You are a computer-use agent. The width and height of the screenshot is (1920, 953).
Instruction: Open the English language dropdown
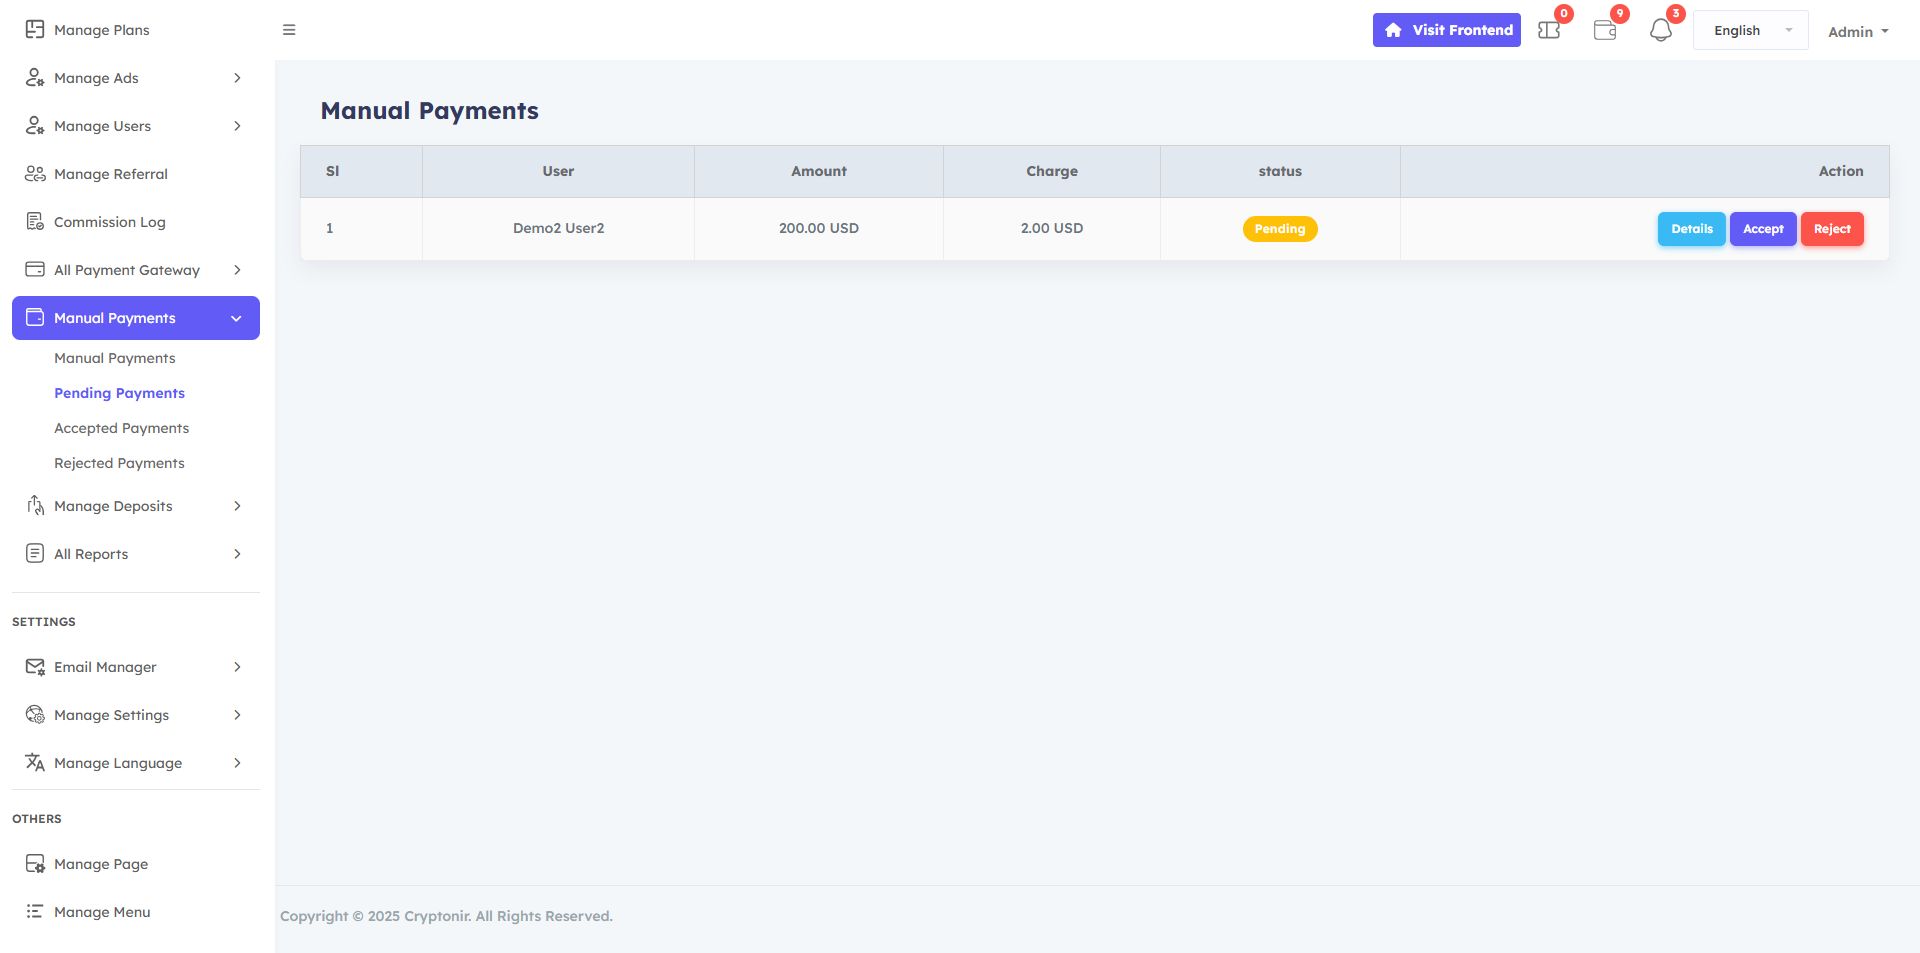tap(1750, 31)
